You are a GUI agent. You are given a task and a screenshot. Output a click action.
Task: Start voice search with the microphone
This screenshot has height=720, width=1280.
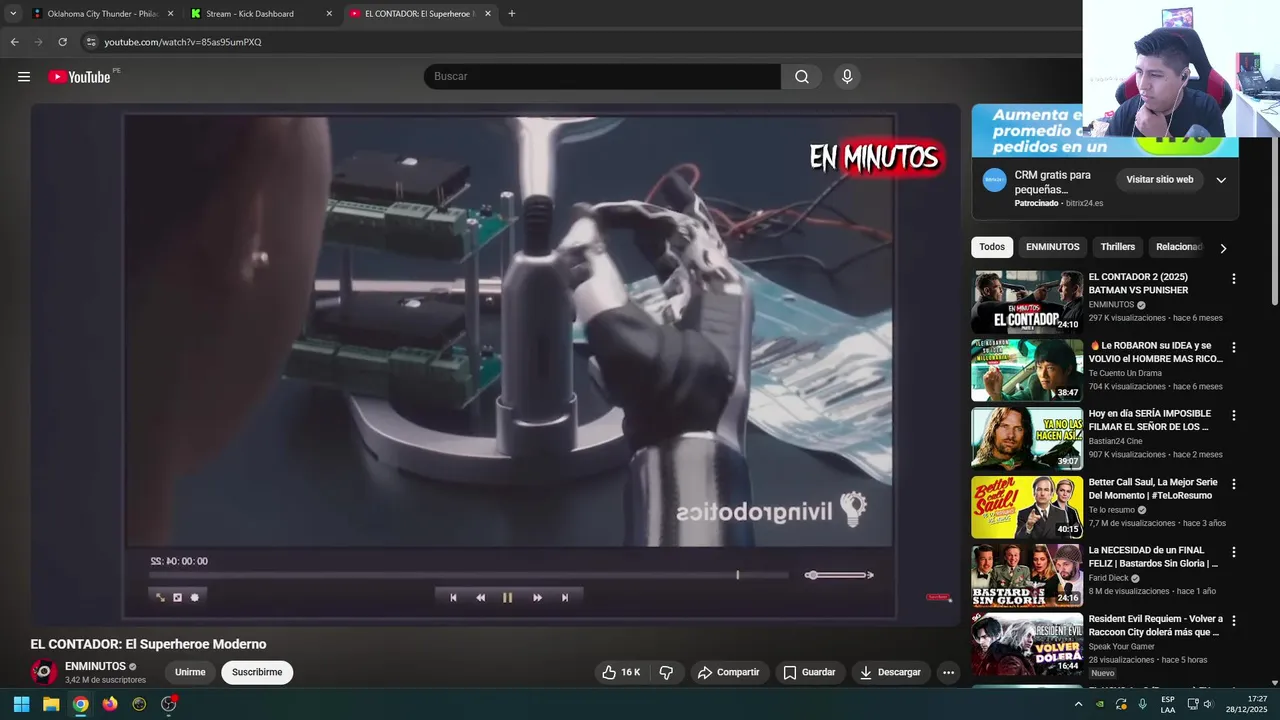(847, 77)
